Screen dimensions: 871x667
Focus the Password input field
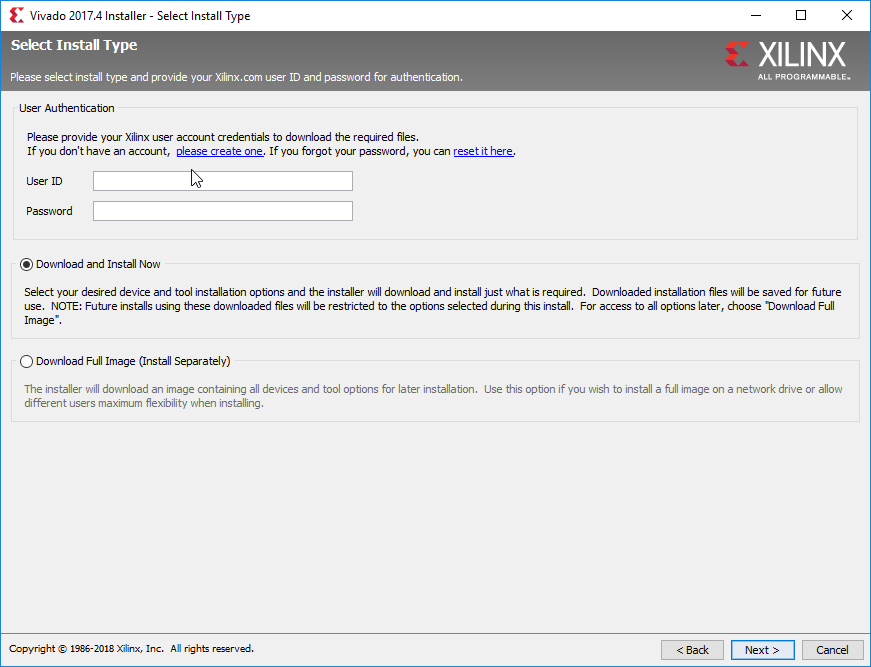223,211
